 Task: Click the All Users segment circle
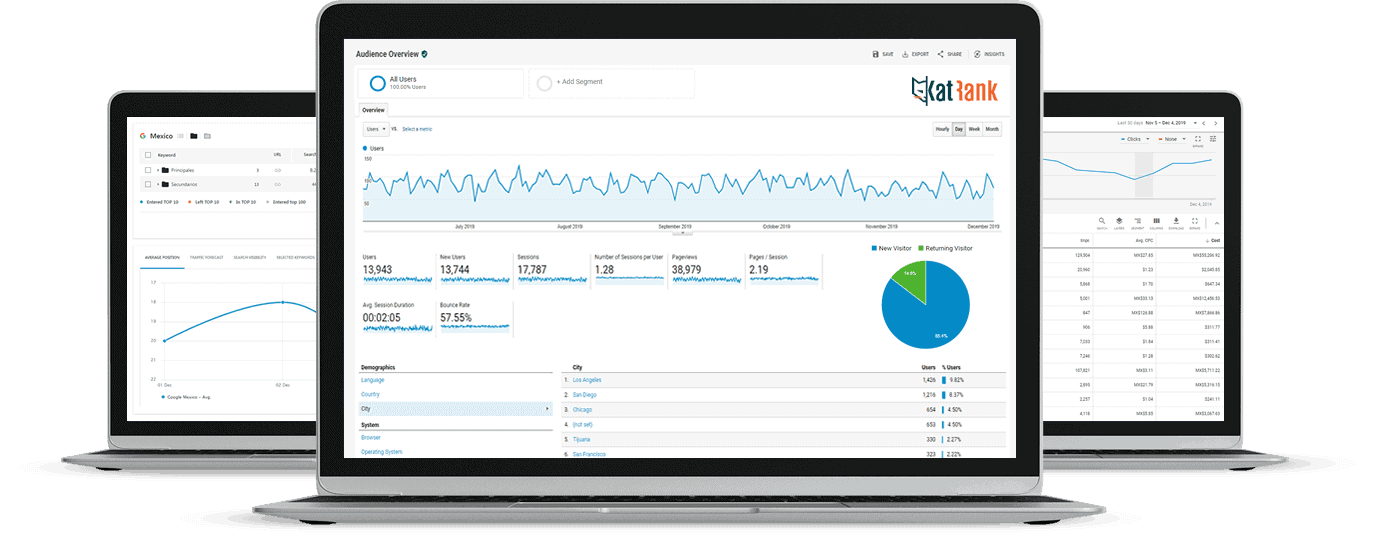378,83
